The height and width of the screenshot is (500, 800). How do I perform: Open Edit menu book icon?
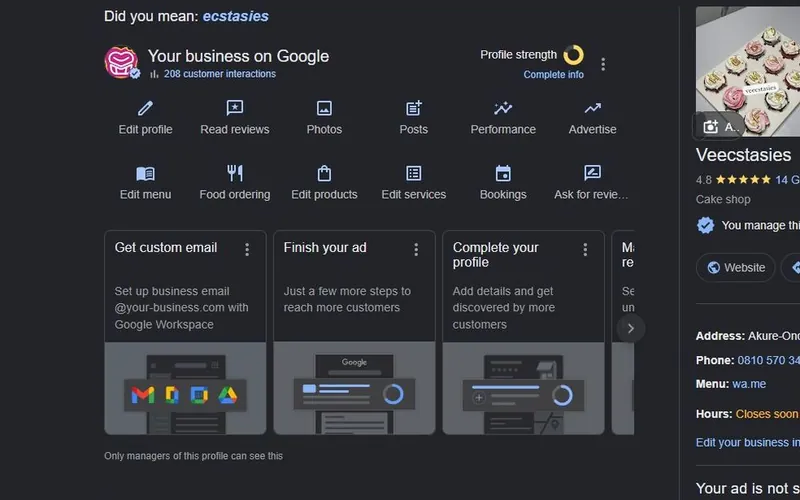[x=145, y=173]
